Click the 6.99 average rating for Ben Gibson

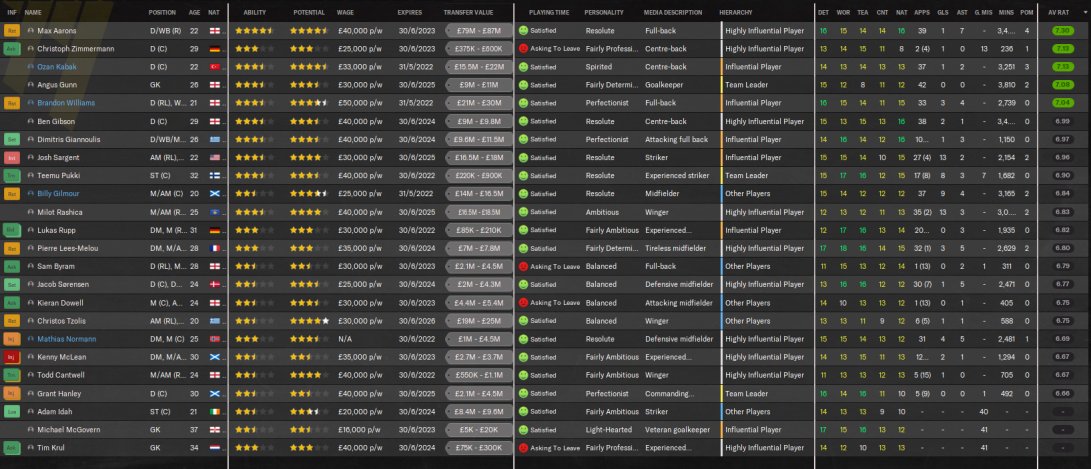point(1062,121)
